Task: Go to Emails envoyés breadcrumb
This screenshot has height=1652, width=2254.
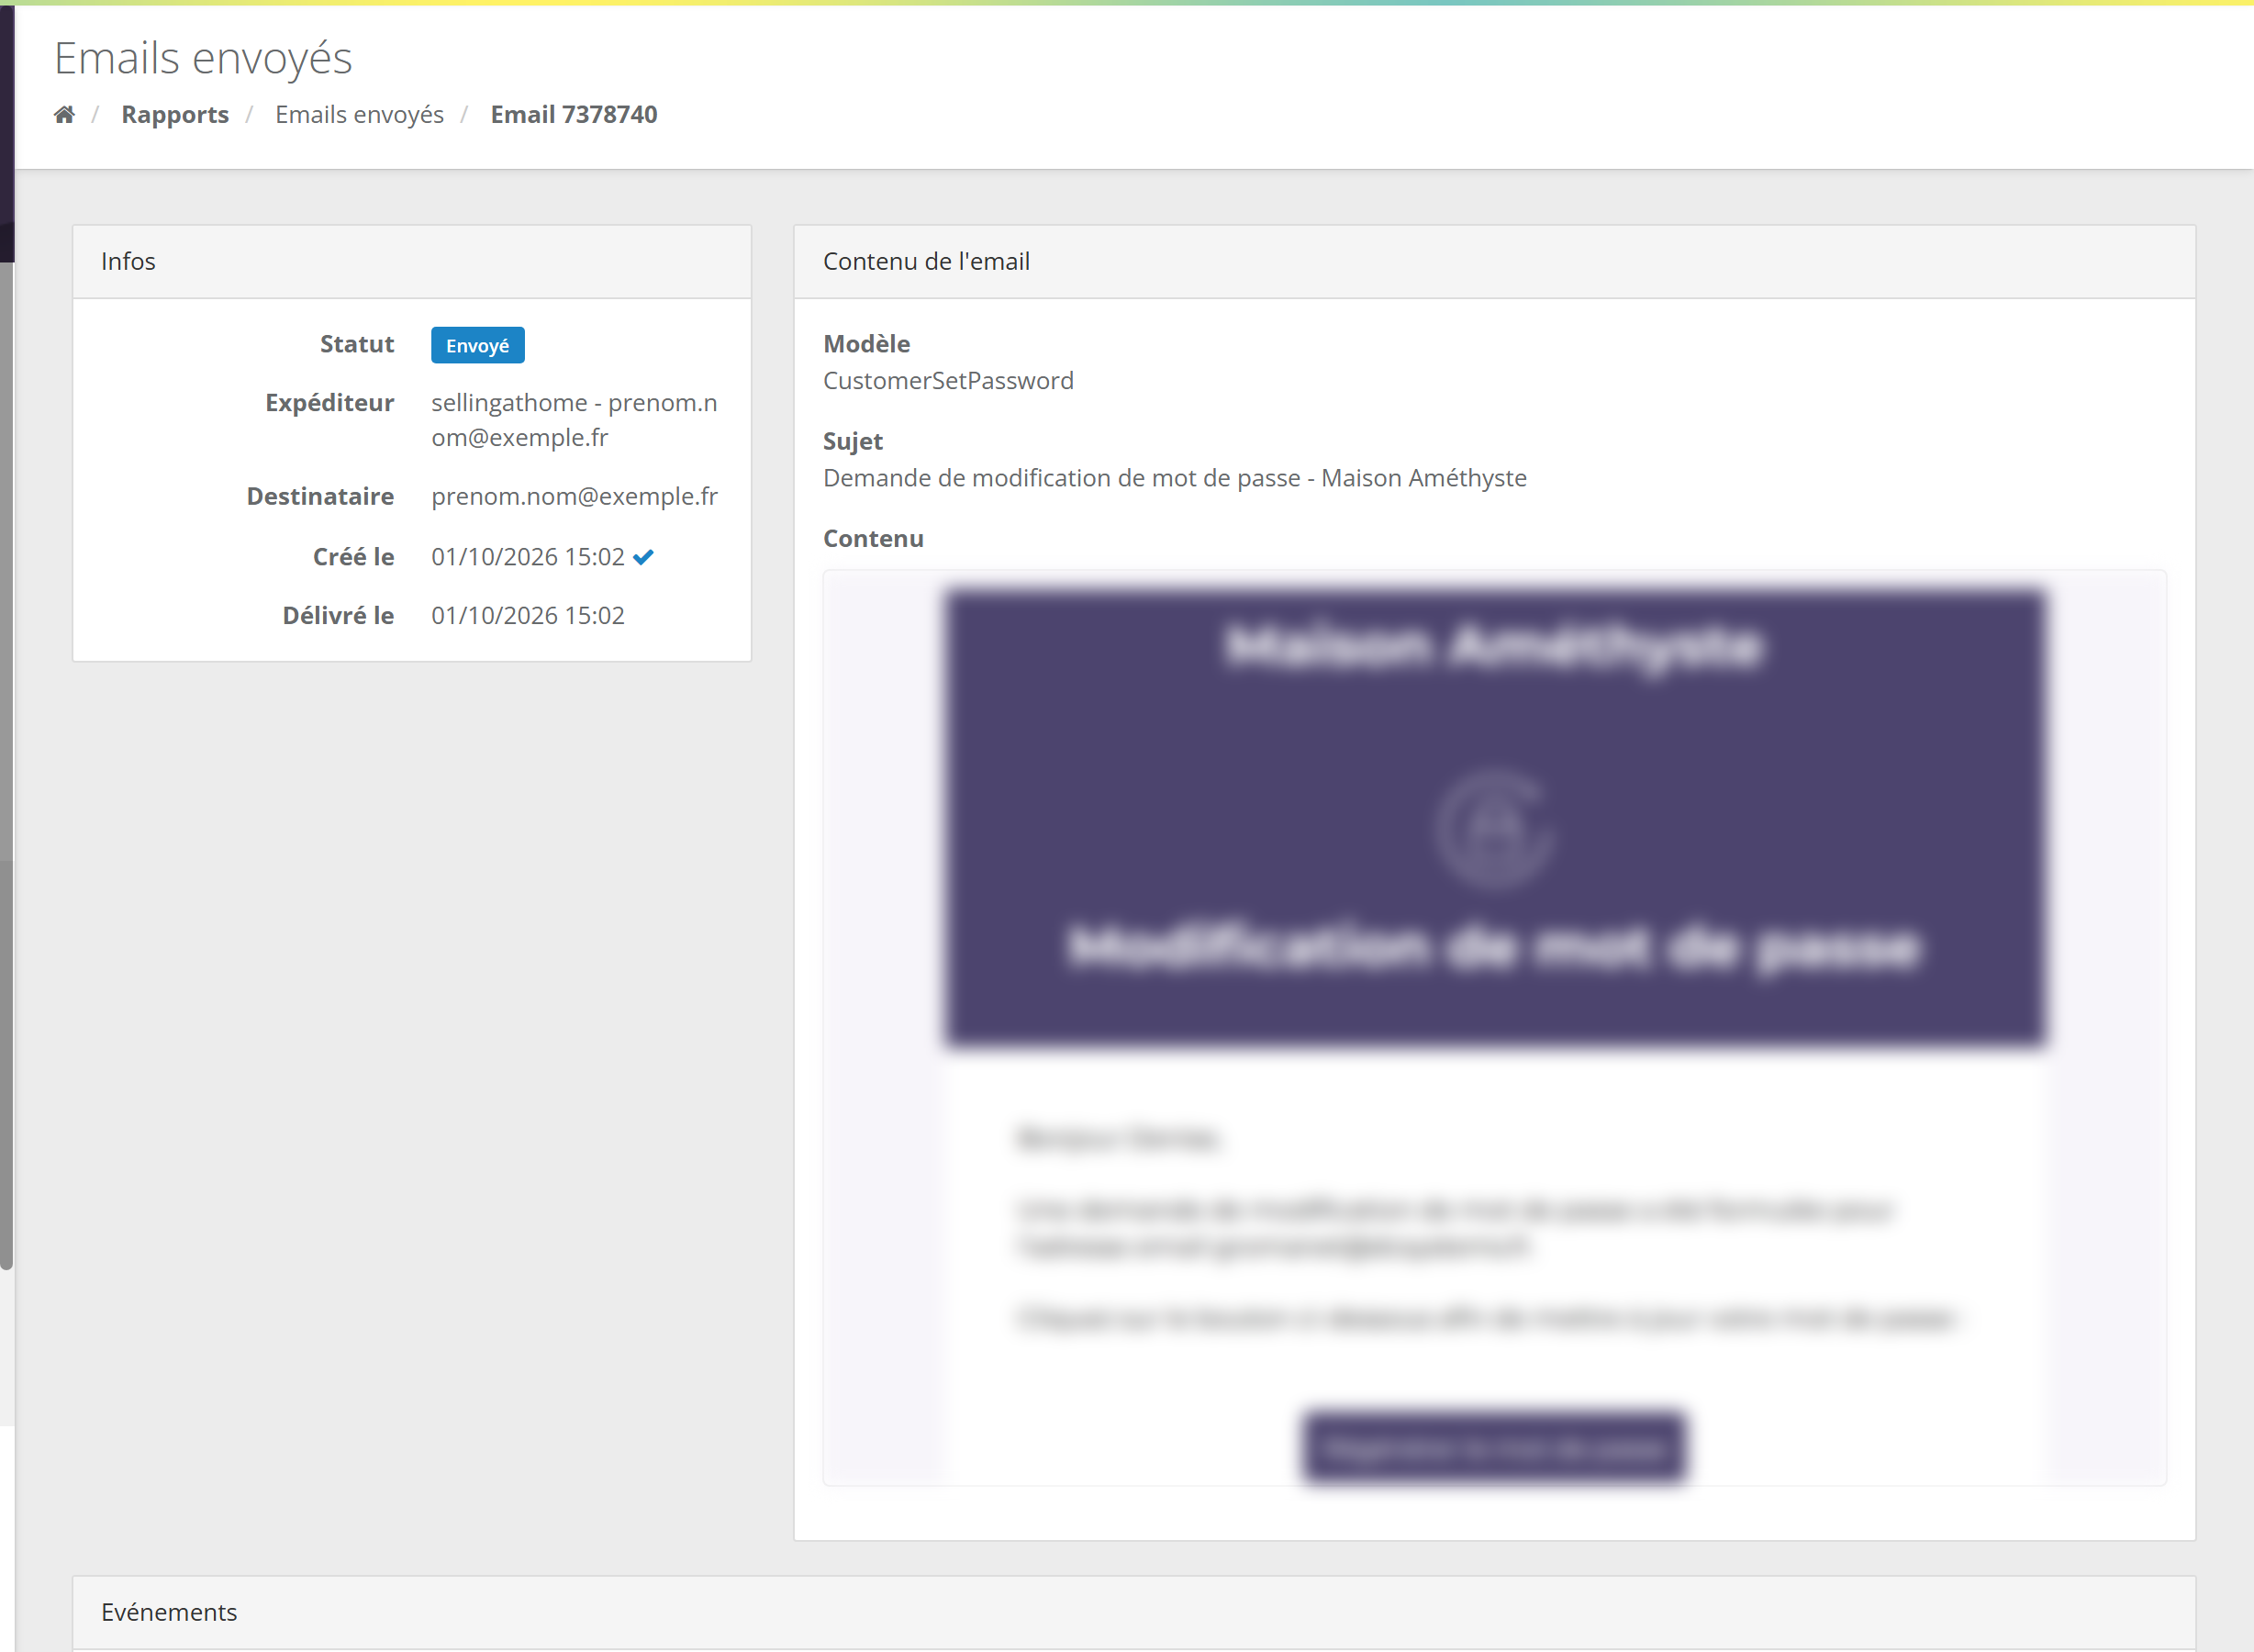Action: coord(359,115)
